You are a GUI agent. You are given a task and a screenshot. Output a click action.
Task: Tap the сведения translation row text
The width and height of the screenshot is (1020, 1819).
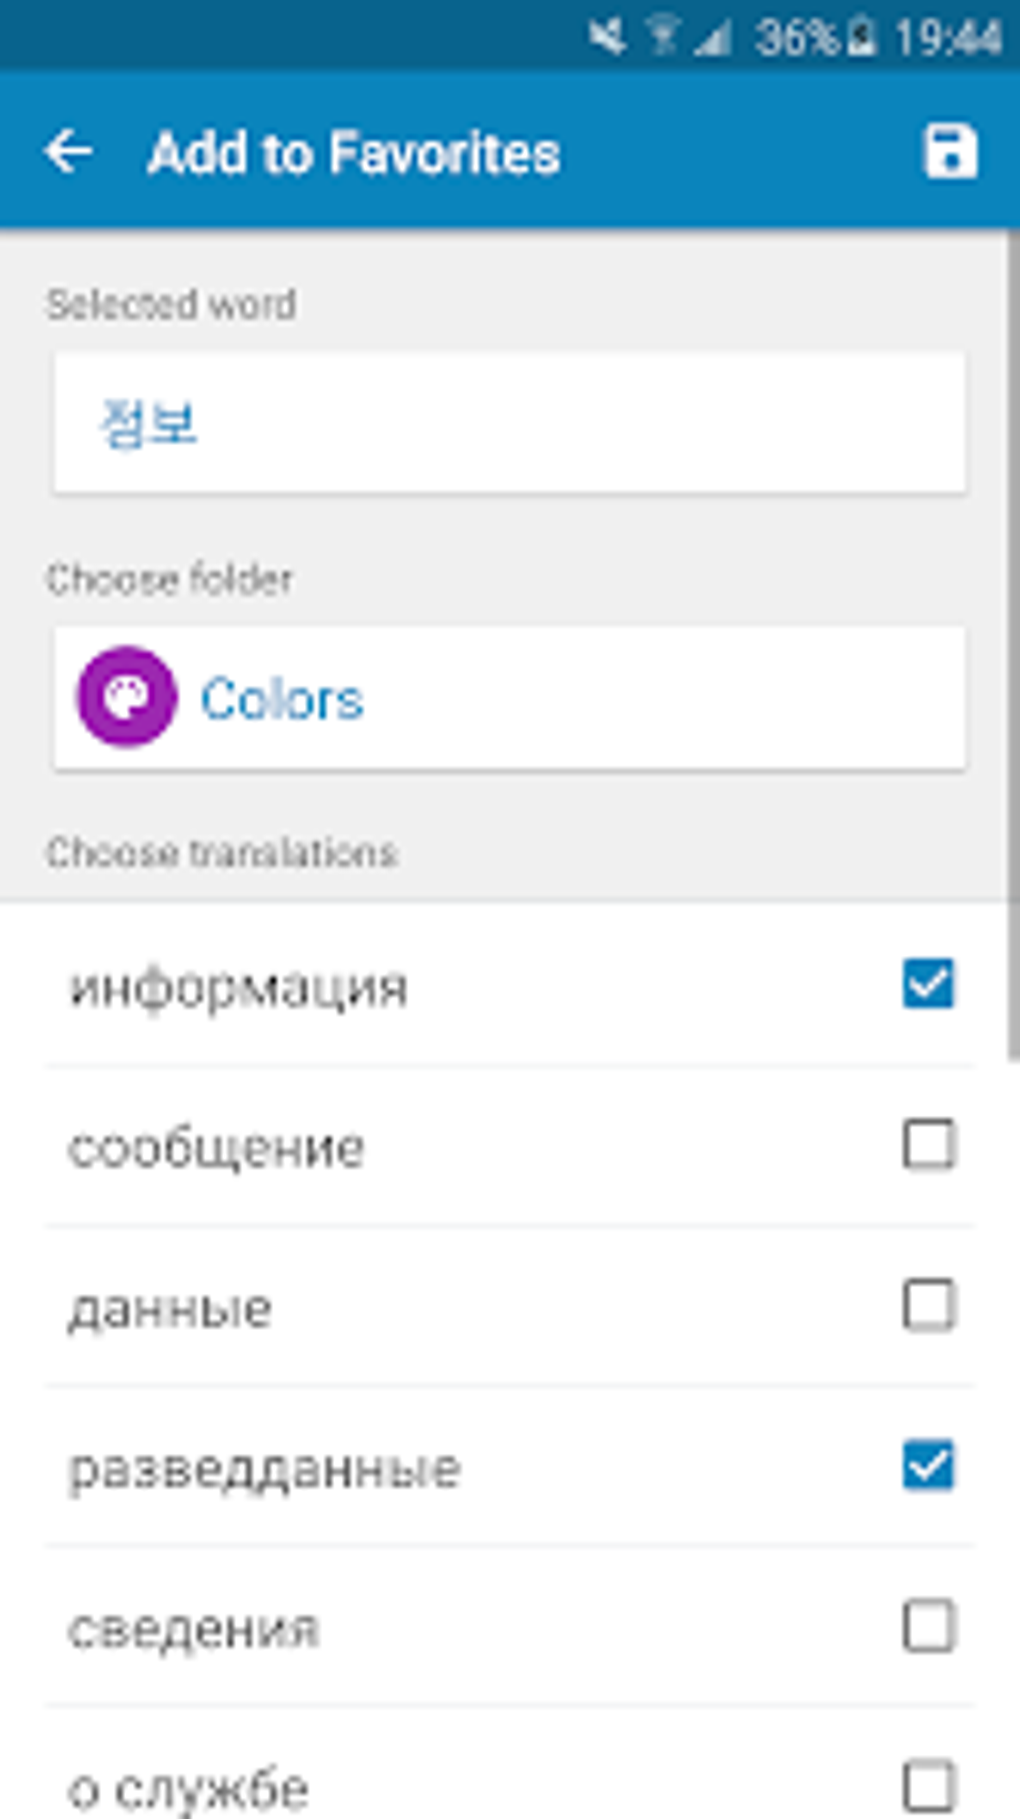193,1628
